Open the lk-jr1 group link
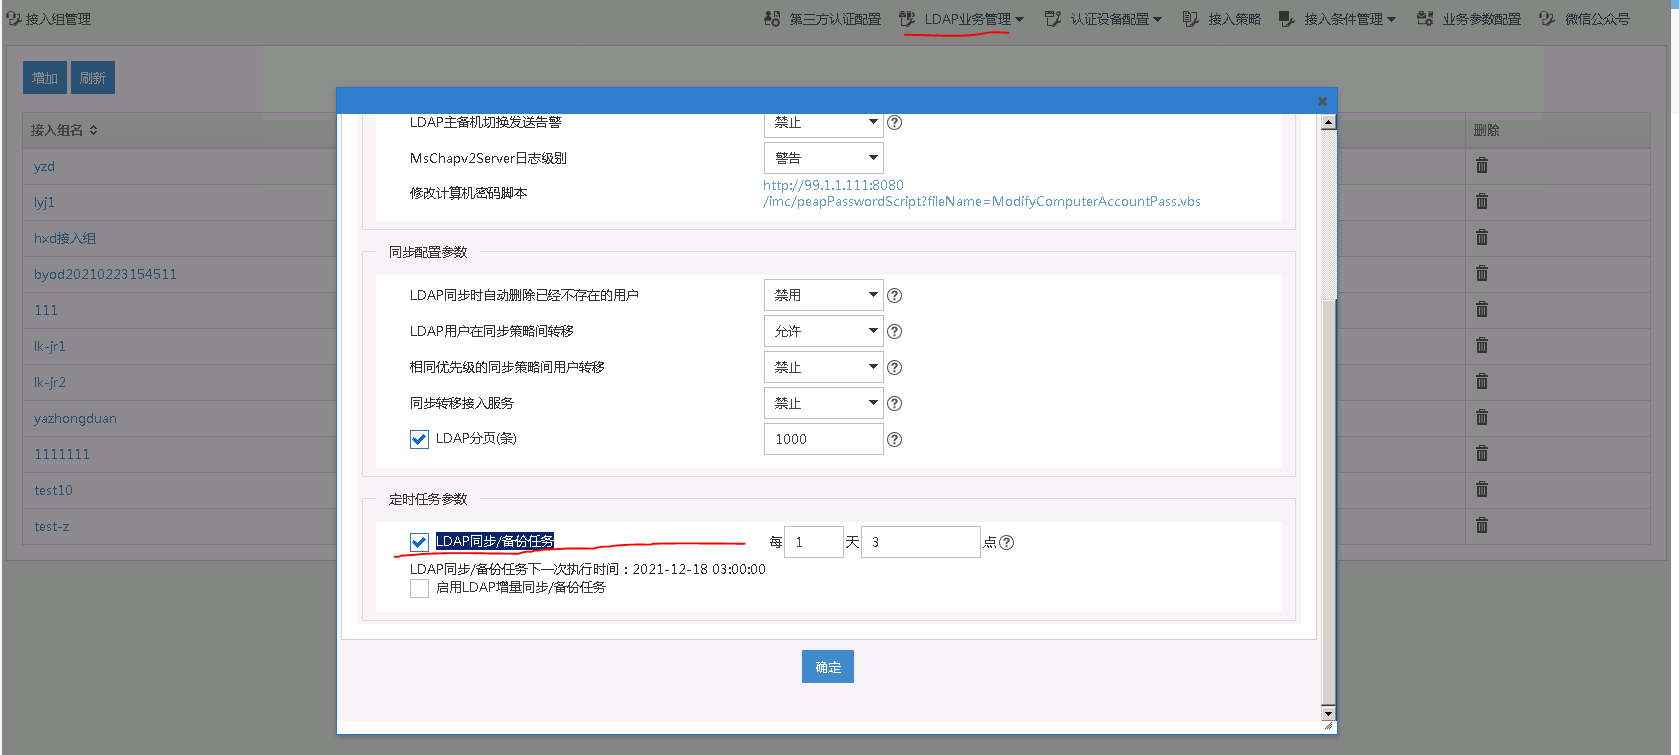 50,346
